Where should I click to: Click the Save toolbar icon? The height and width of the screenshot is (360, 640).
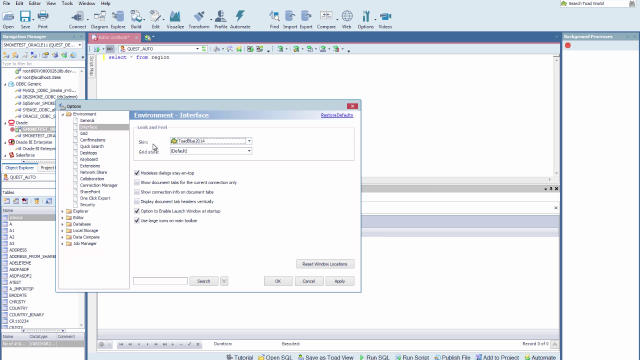pyautogui.click(x=25, y=19)
